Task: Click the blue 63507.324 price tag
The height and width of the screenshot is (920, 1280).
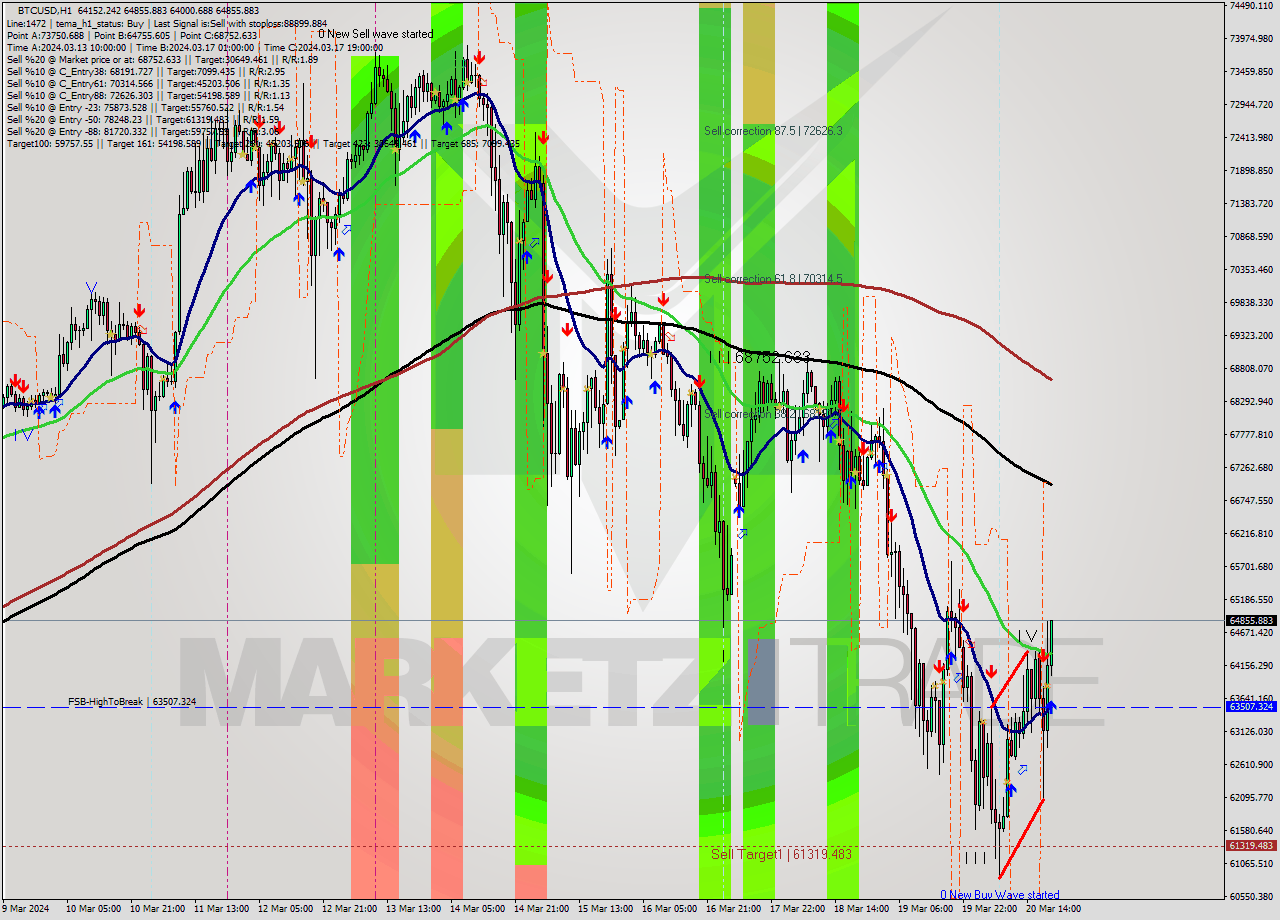Action: [1250, 706]
